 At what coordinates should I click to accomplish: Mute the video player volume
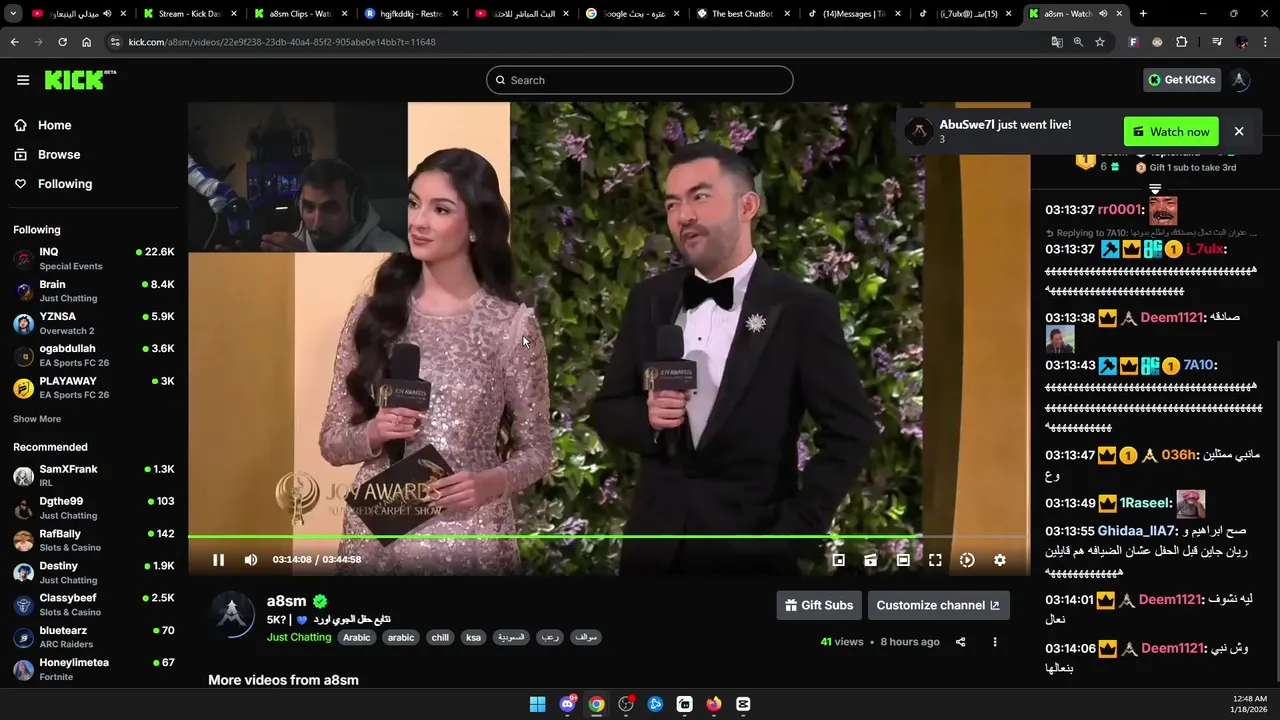tap(251, 560)
